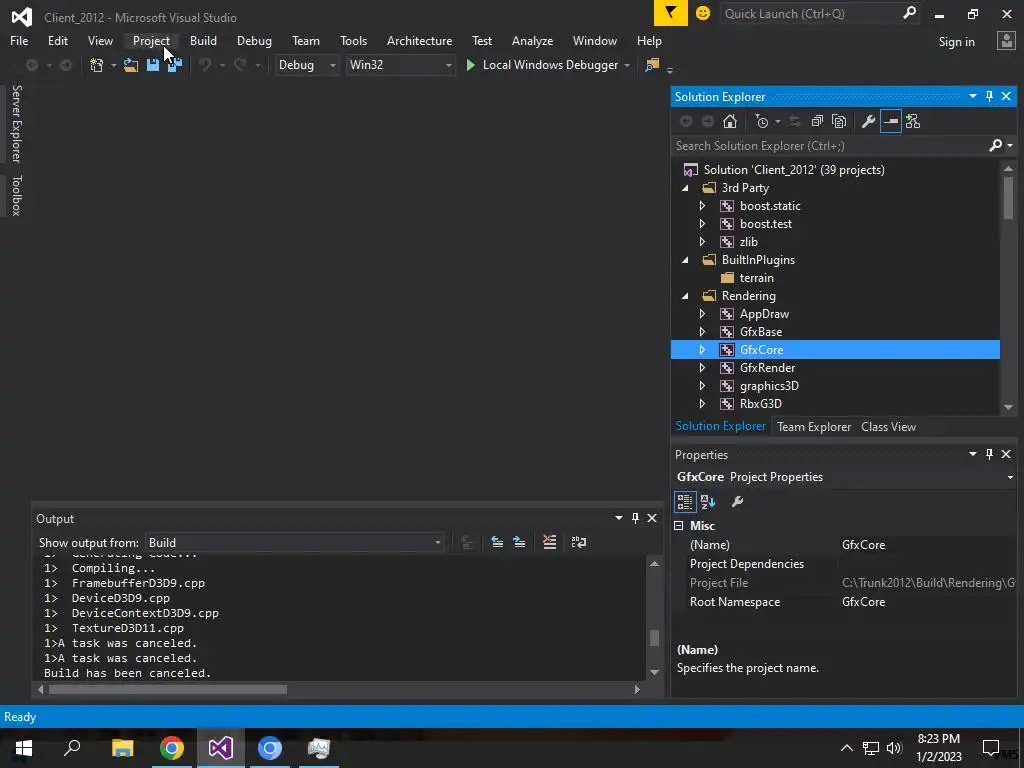Screen dimensions: 1024x768
Task: Click the user account icon near Sign in
Action: [x=1006, y=41]
